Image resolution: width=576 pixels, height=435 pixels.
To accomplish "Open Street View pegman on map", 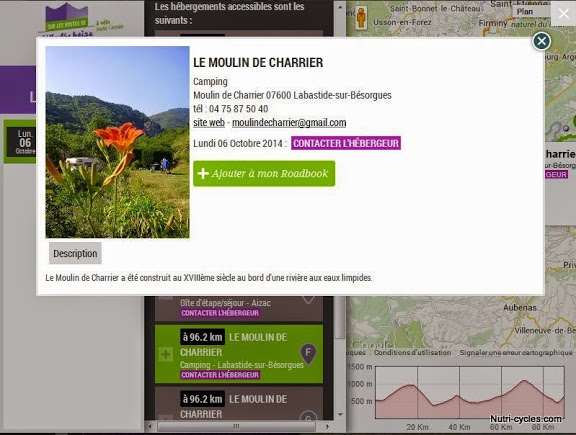I will point(361,18).
